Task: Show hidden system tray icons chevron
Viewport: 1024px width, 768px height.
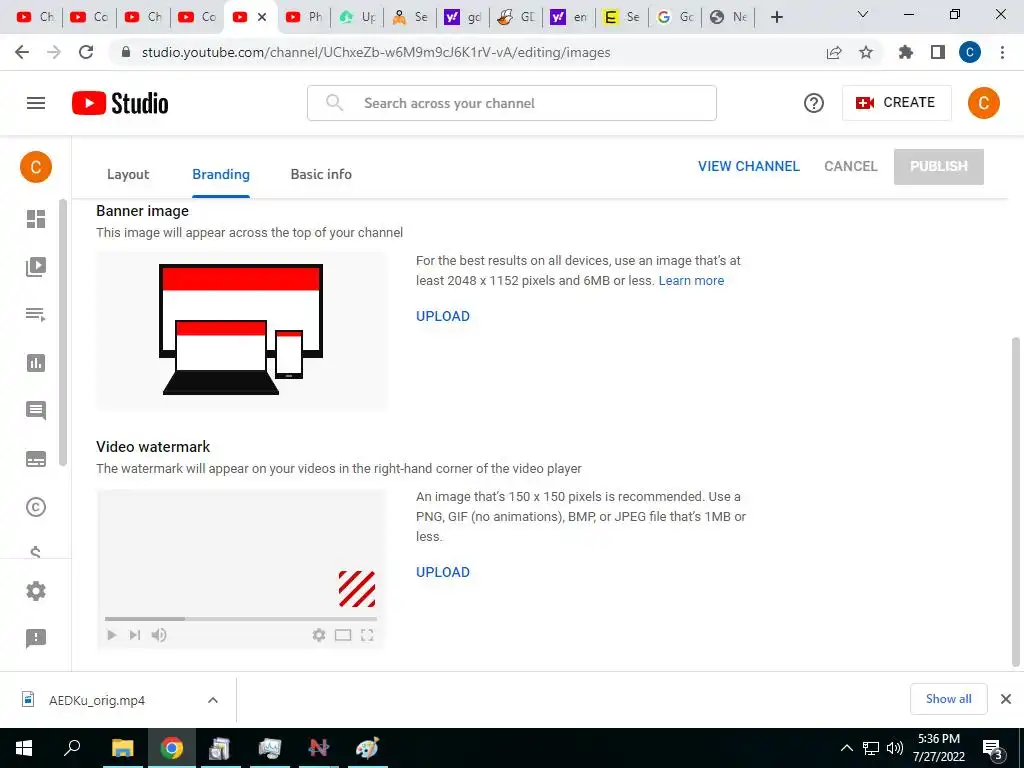Action: click(846, 748)
